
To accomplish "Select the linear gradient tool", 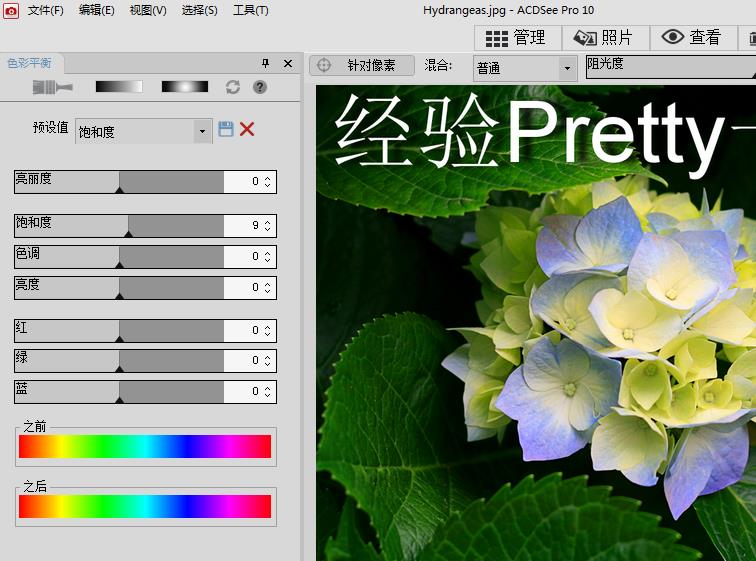I will click(119, 87).
